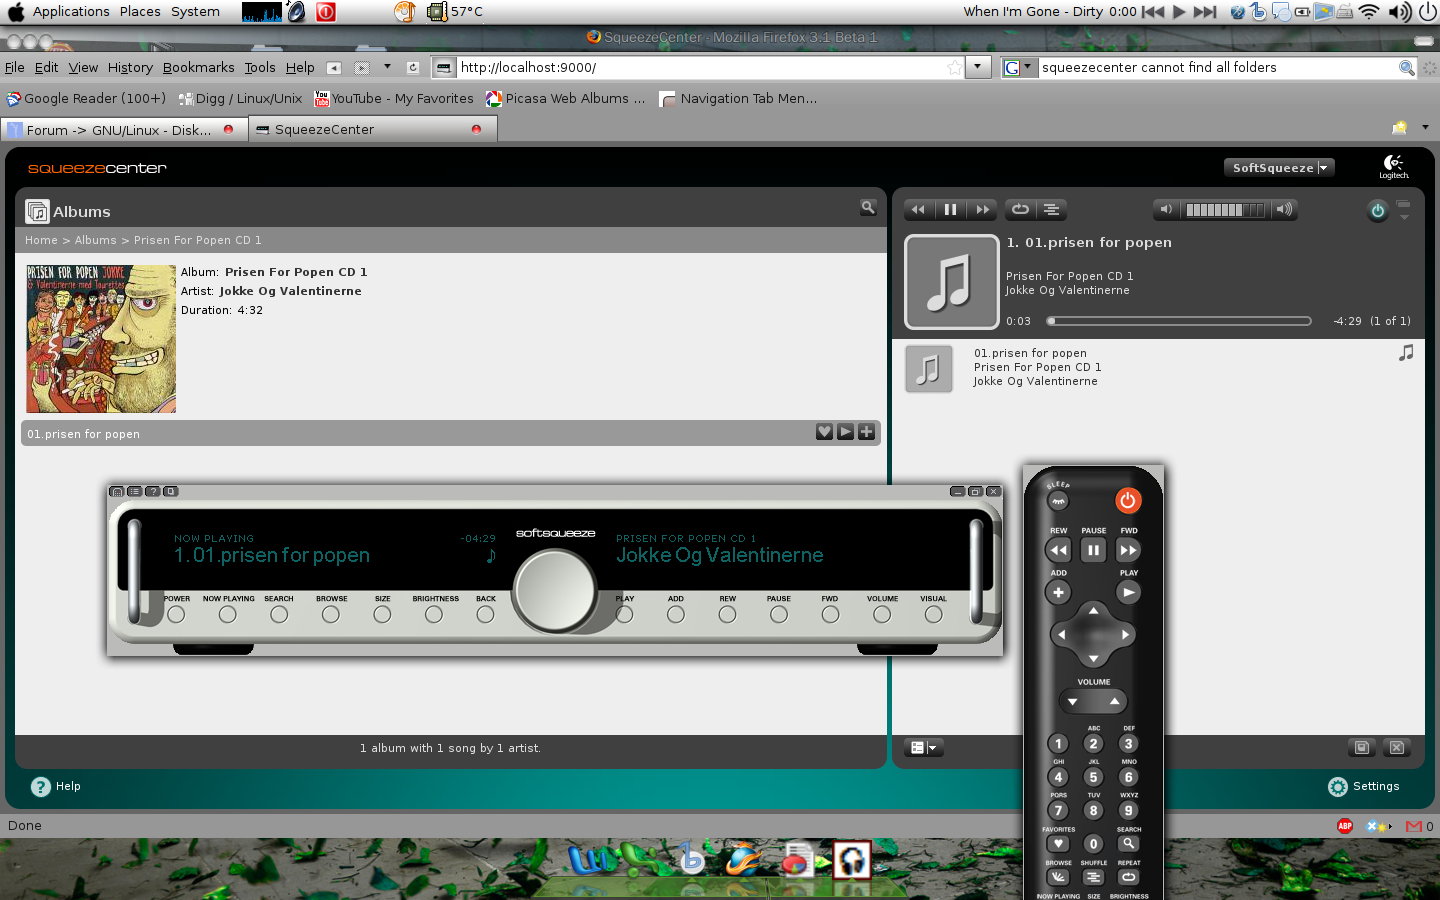1440x900 pixels.
Task: Open the Prisen For Popen album cover
Action: [x=101, y=339]
